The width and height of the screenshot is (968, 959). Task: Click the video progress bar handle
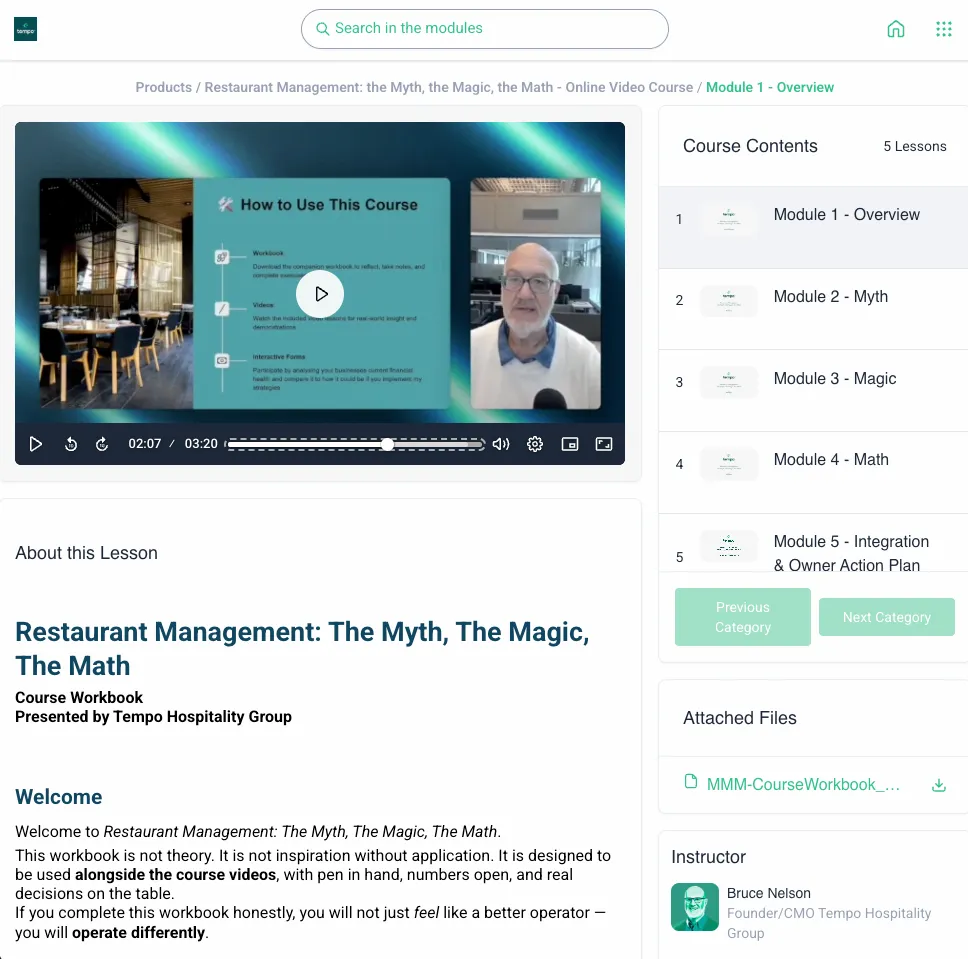387,444
